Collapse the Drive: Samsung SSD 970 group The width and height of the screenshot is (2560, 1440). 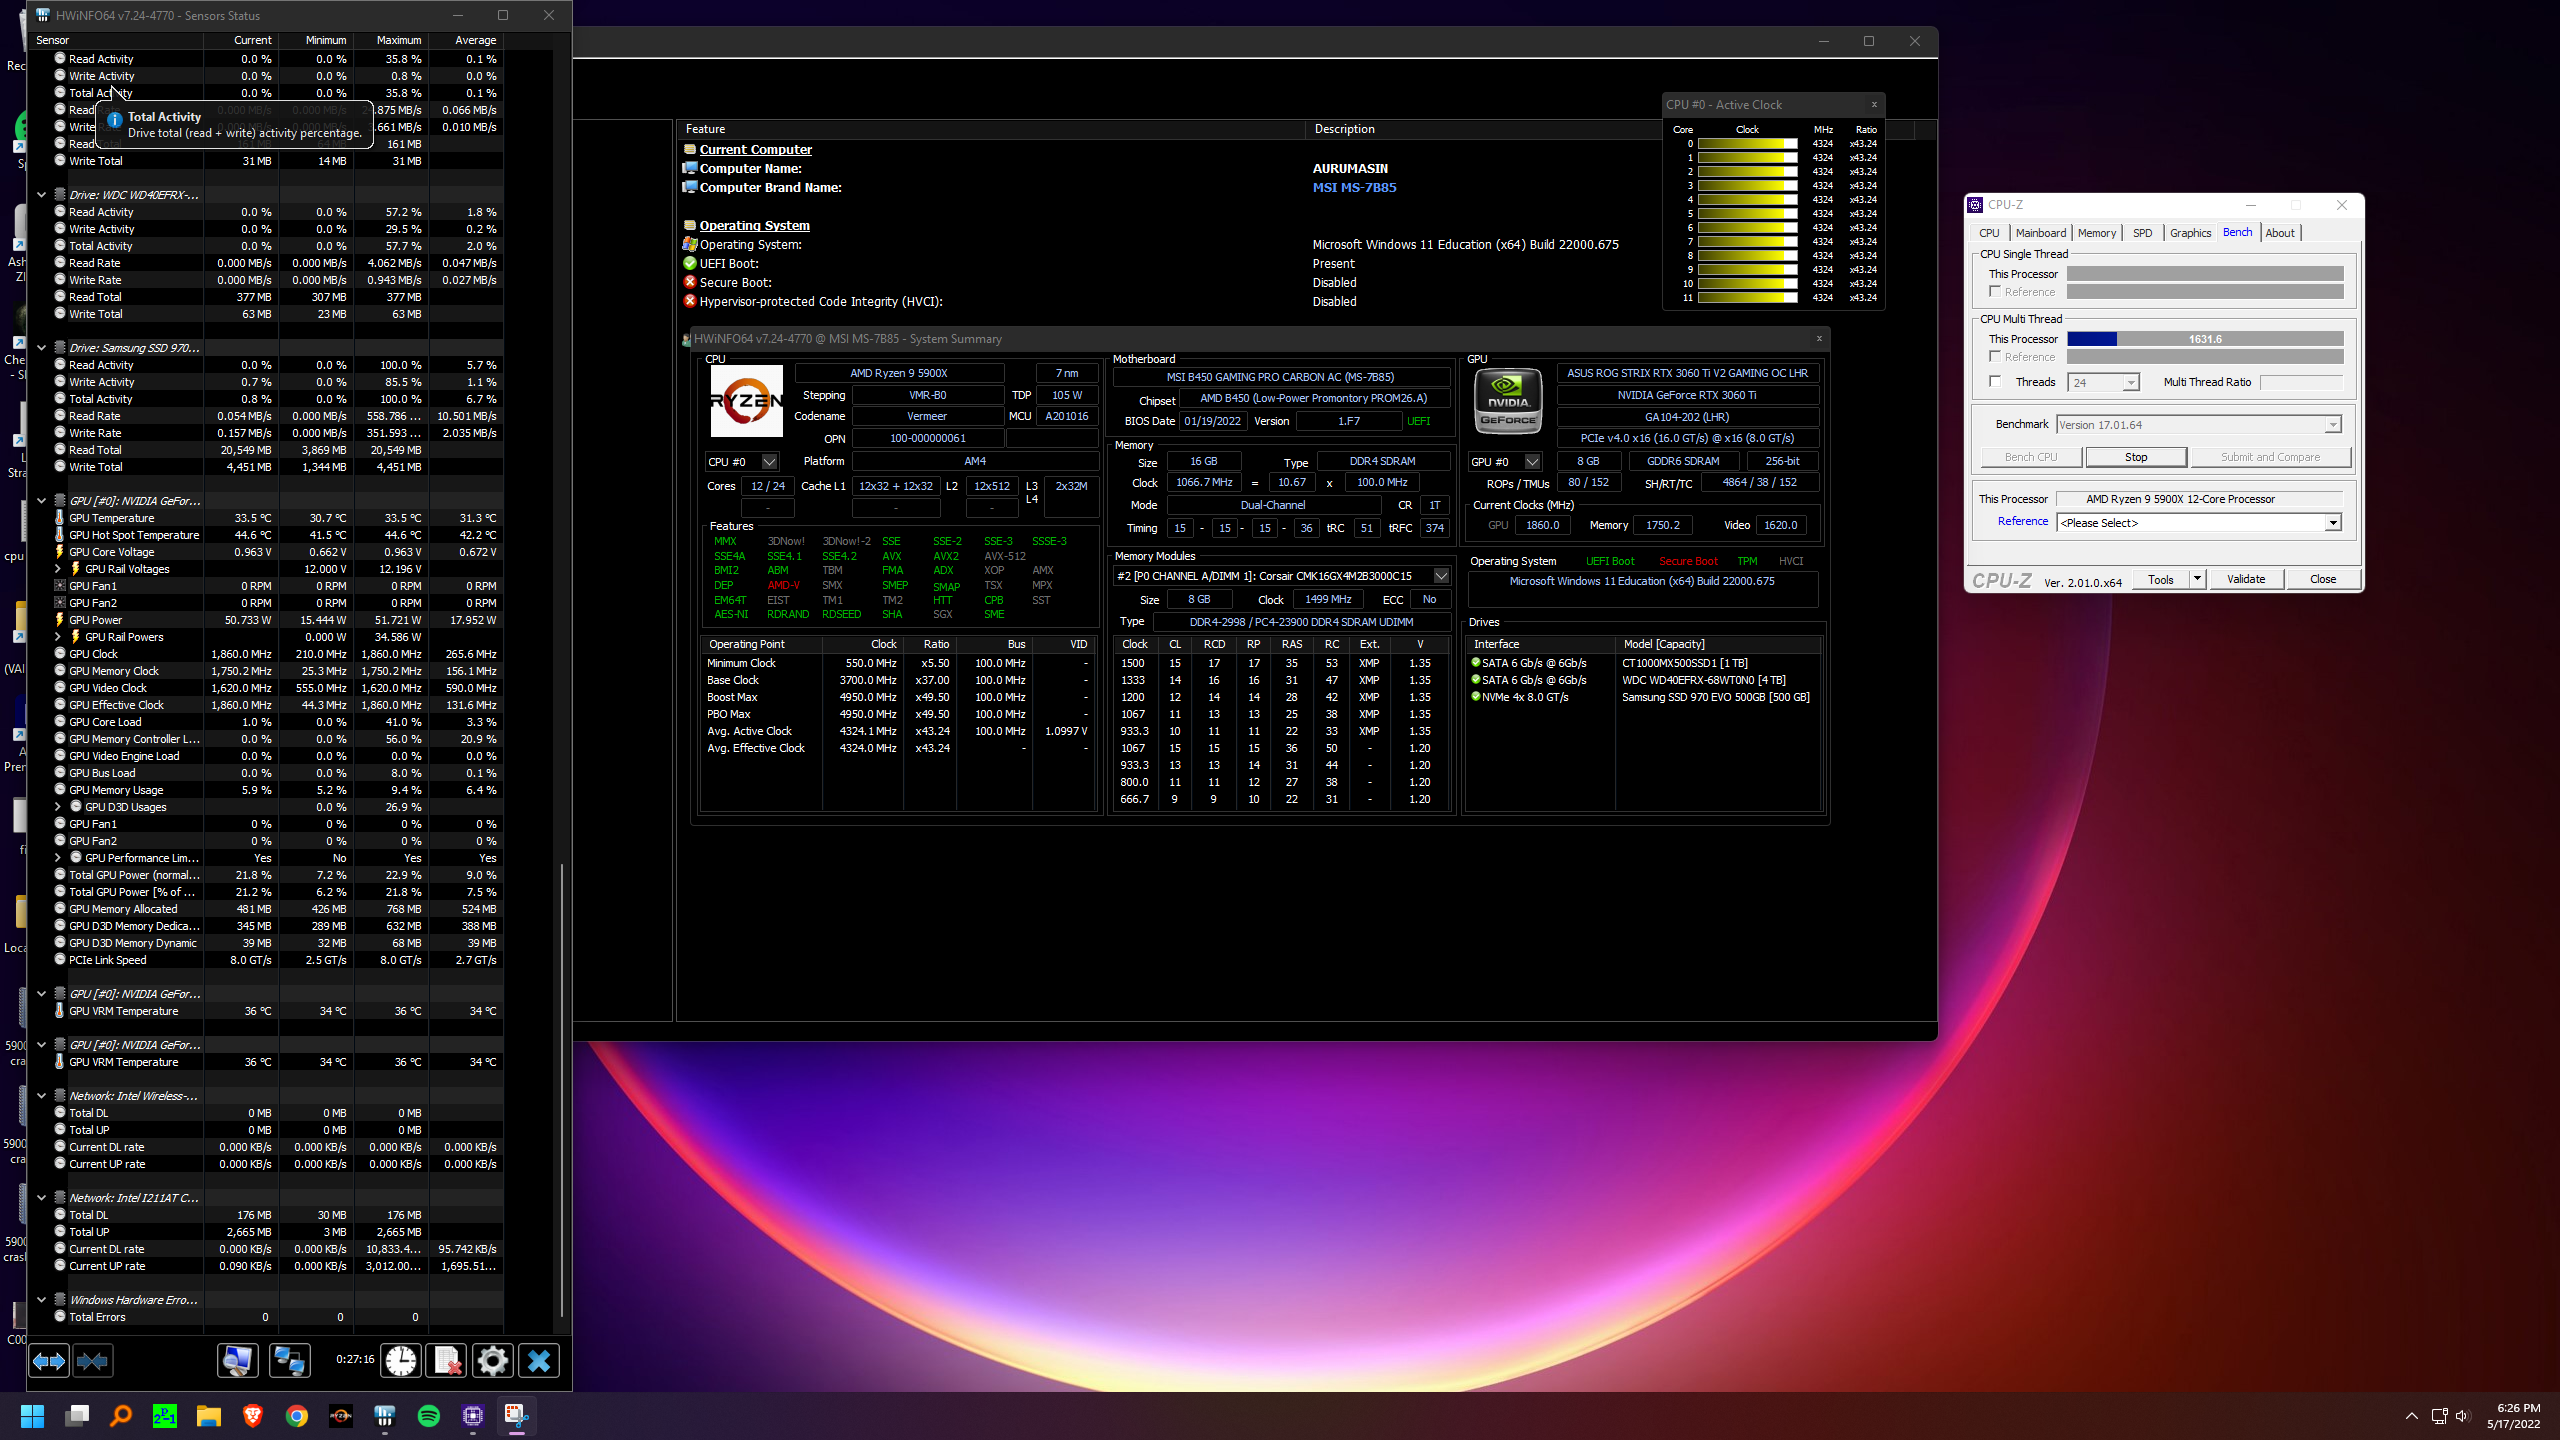(x=41, y=348)
